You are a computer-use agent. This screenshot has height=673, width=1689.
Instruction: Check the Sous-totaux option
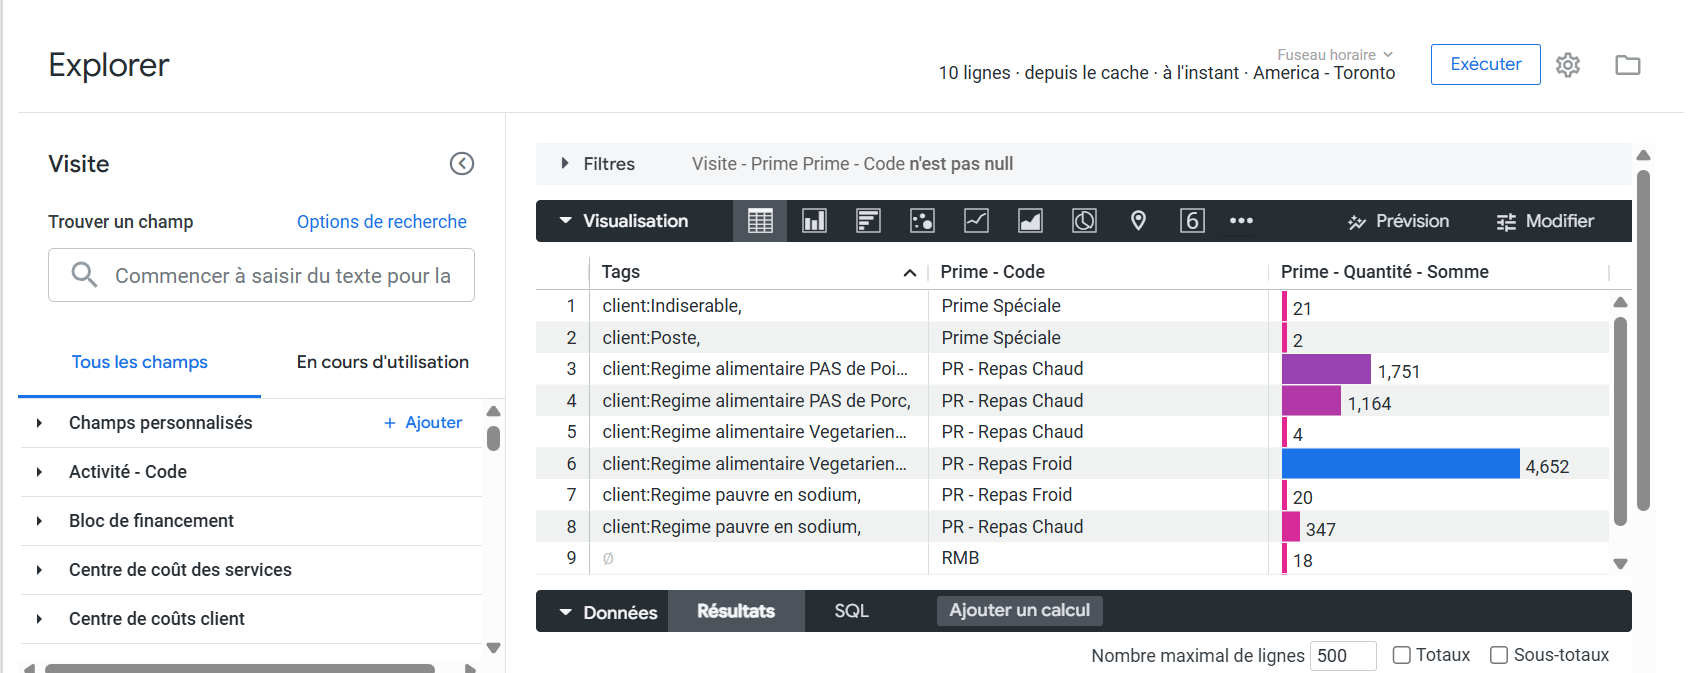1499,655
